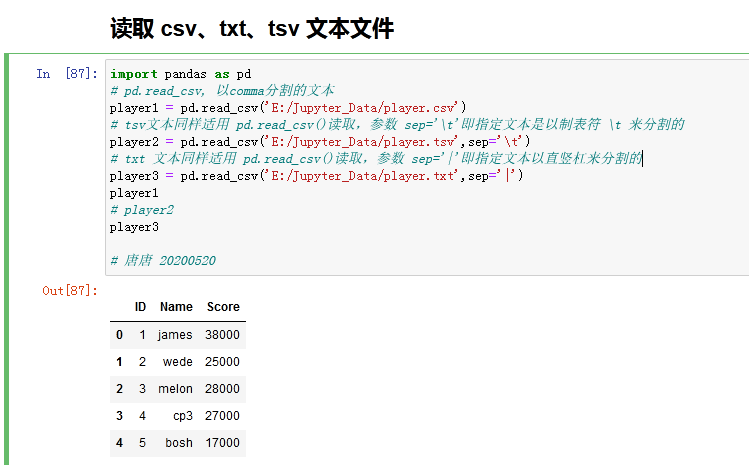Viewport: 749px width, 465px height.
Task: Click the score value '17000'
Action: click(x=223, y=443)
